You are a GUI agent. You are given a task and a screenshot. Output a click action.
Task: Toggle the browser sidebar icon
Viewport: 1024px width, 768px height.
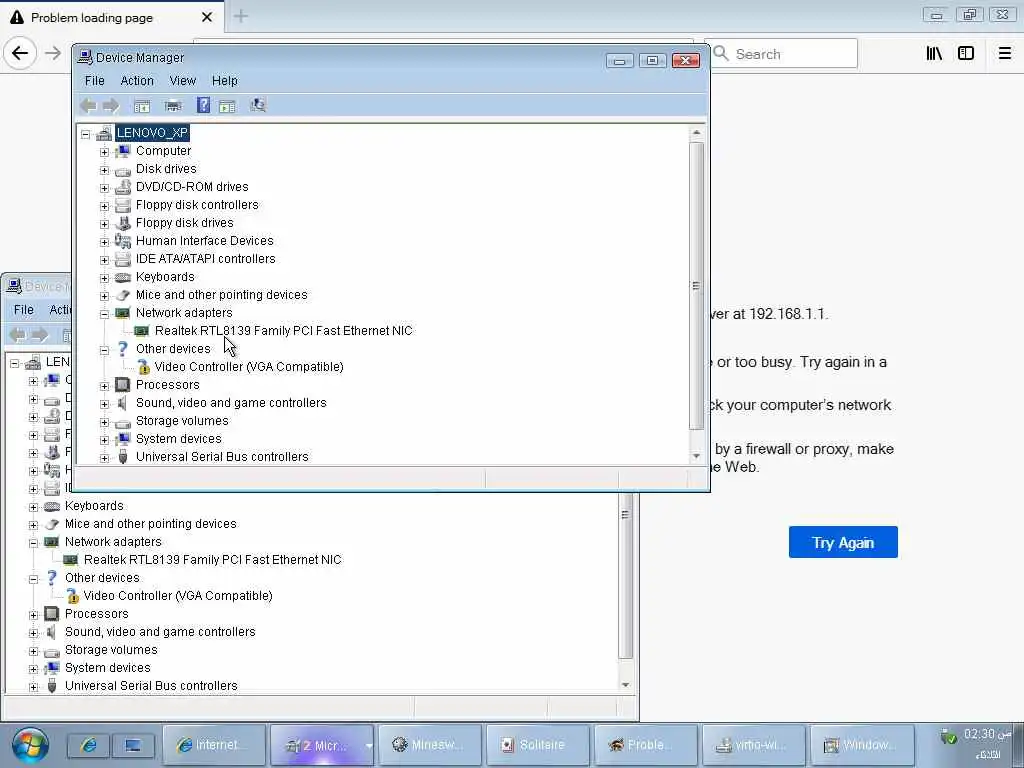966,54
